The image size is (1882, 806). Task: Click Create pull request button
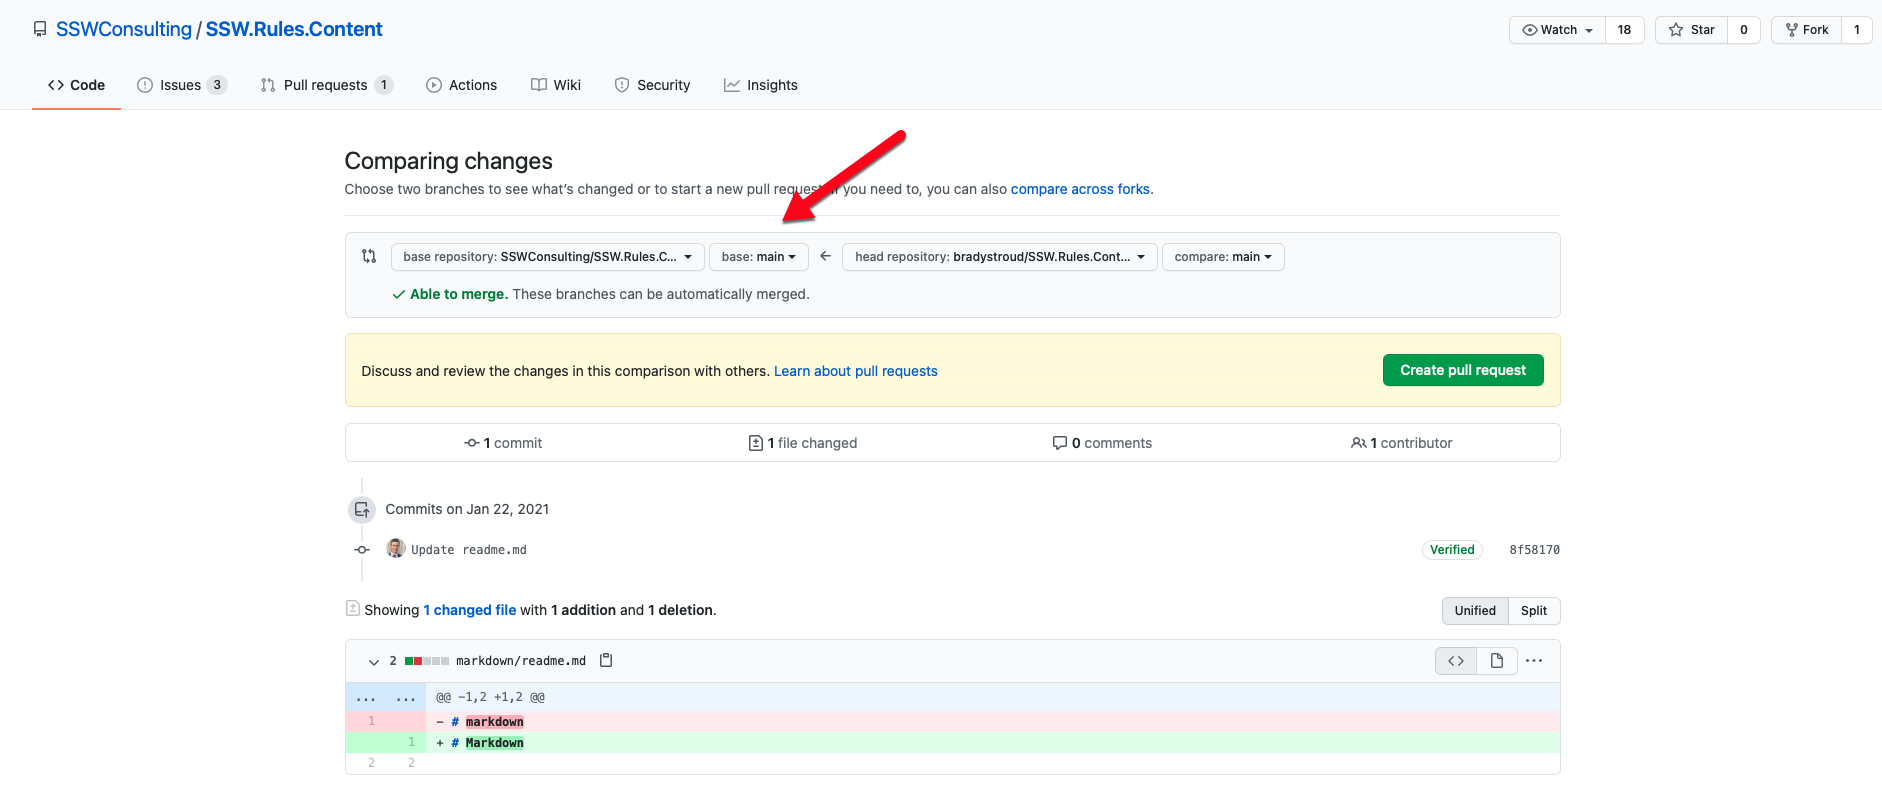(1463, 370)
